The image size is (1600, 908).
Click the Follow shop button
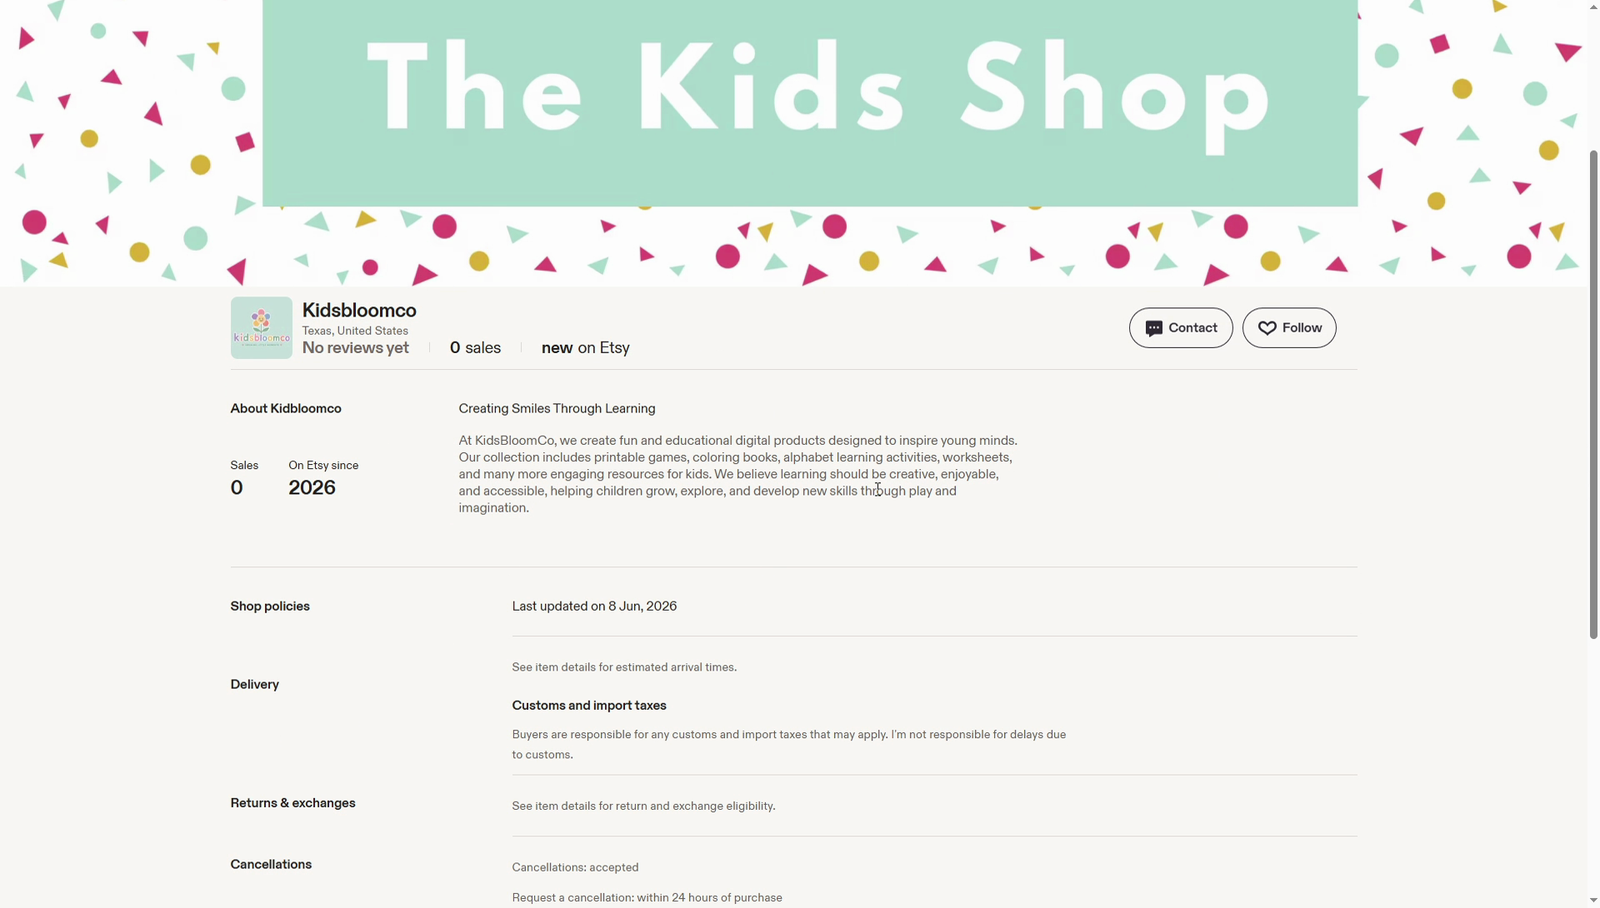click(x=1289, y=328)
